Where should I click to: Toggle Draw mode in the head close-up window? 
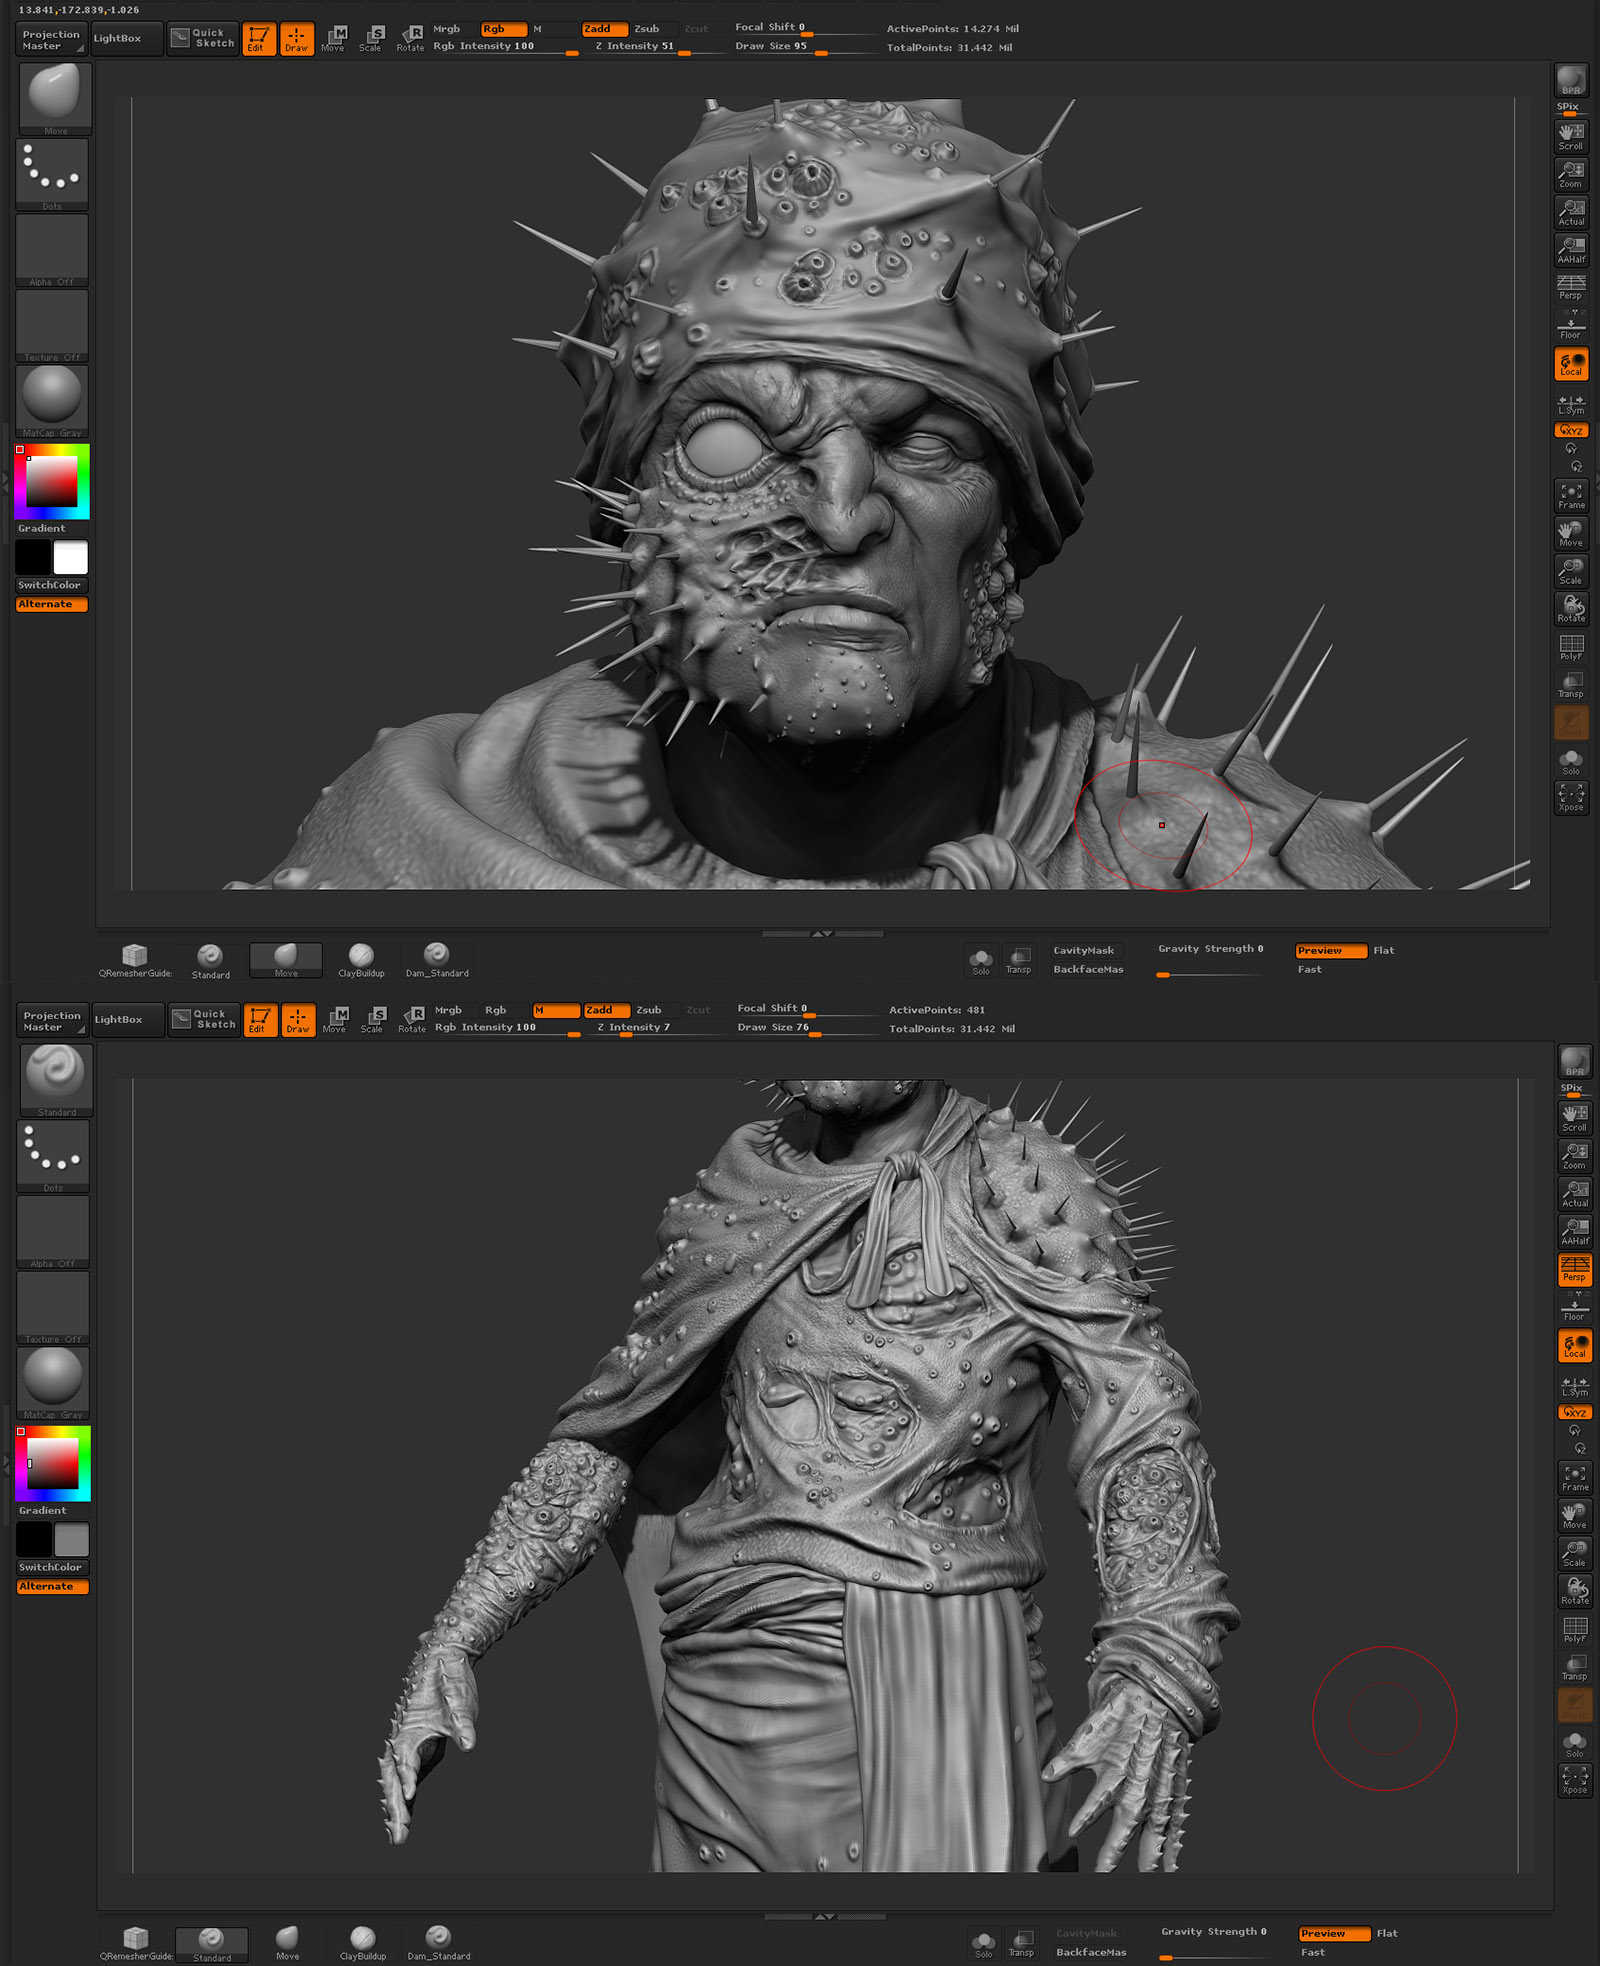coord(297,39)
